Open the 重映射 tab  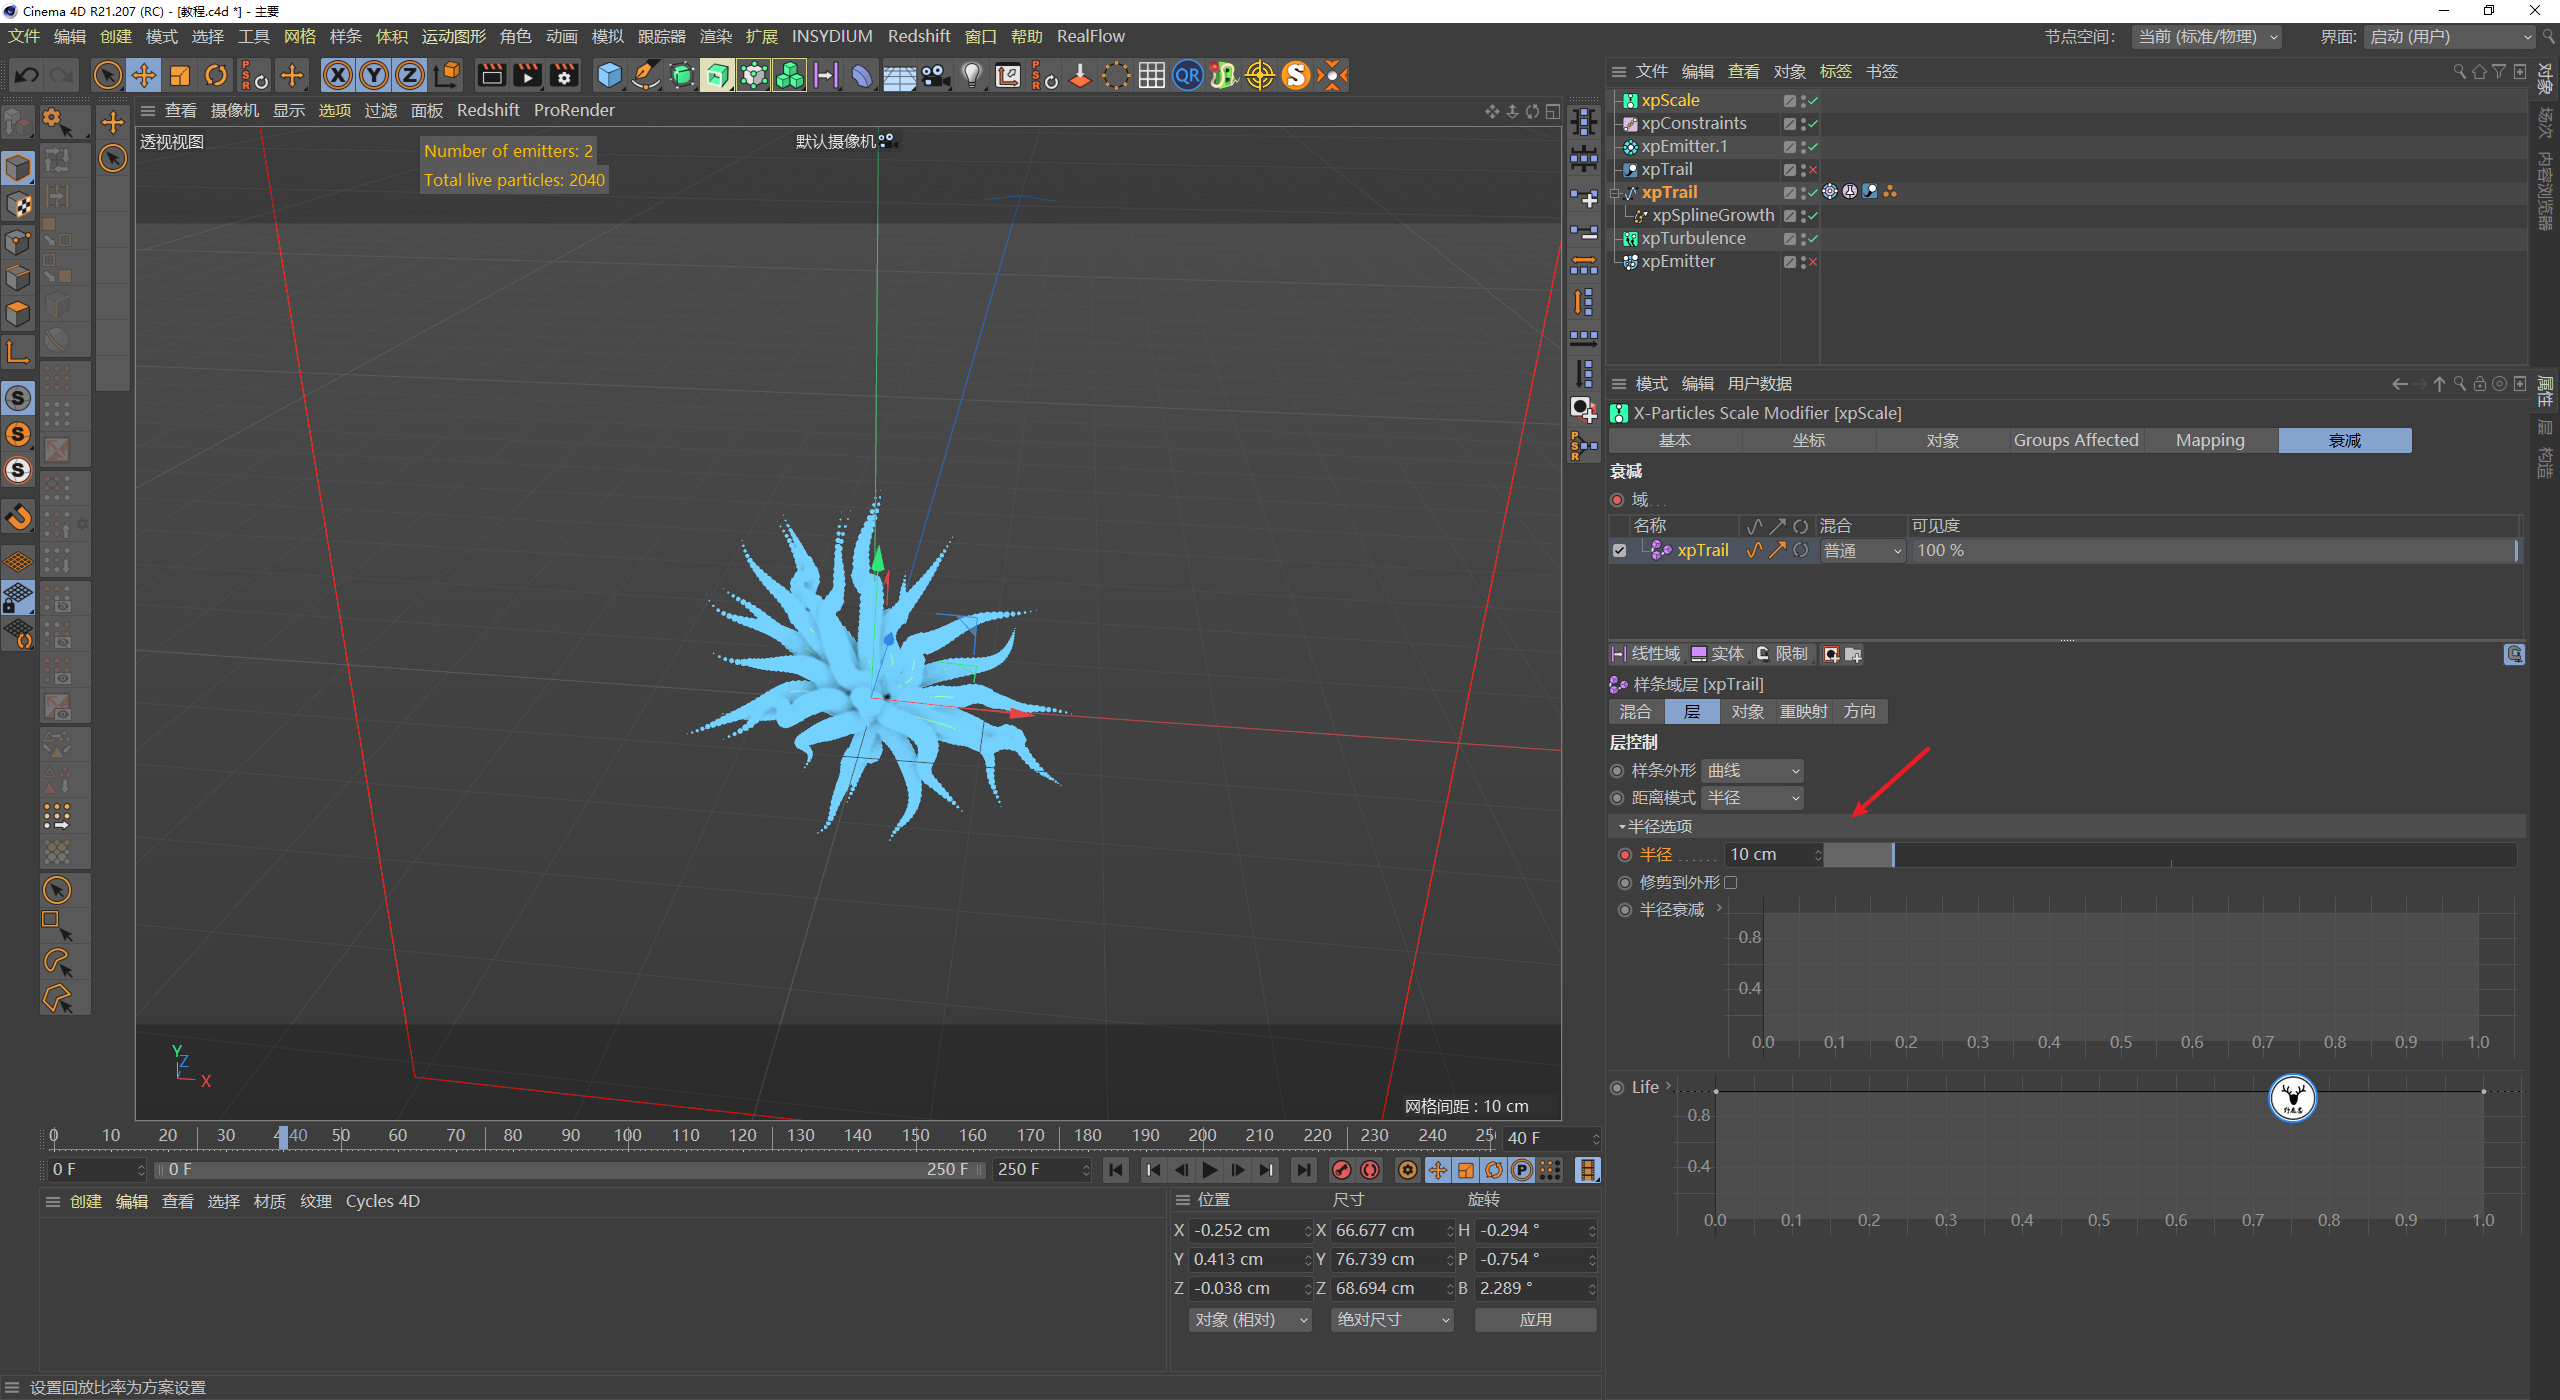click(x=1804, y=711)
